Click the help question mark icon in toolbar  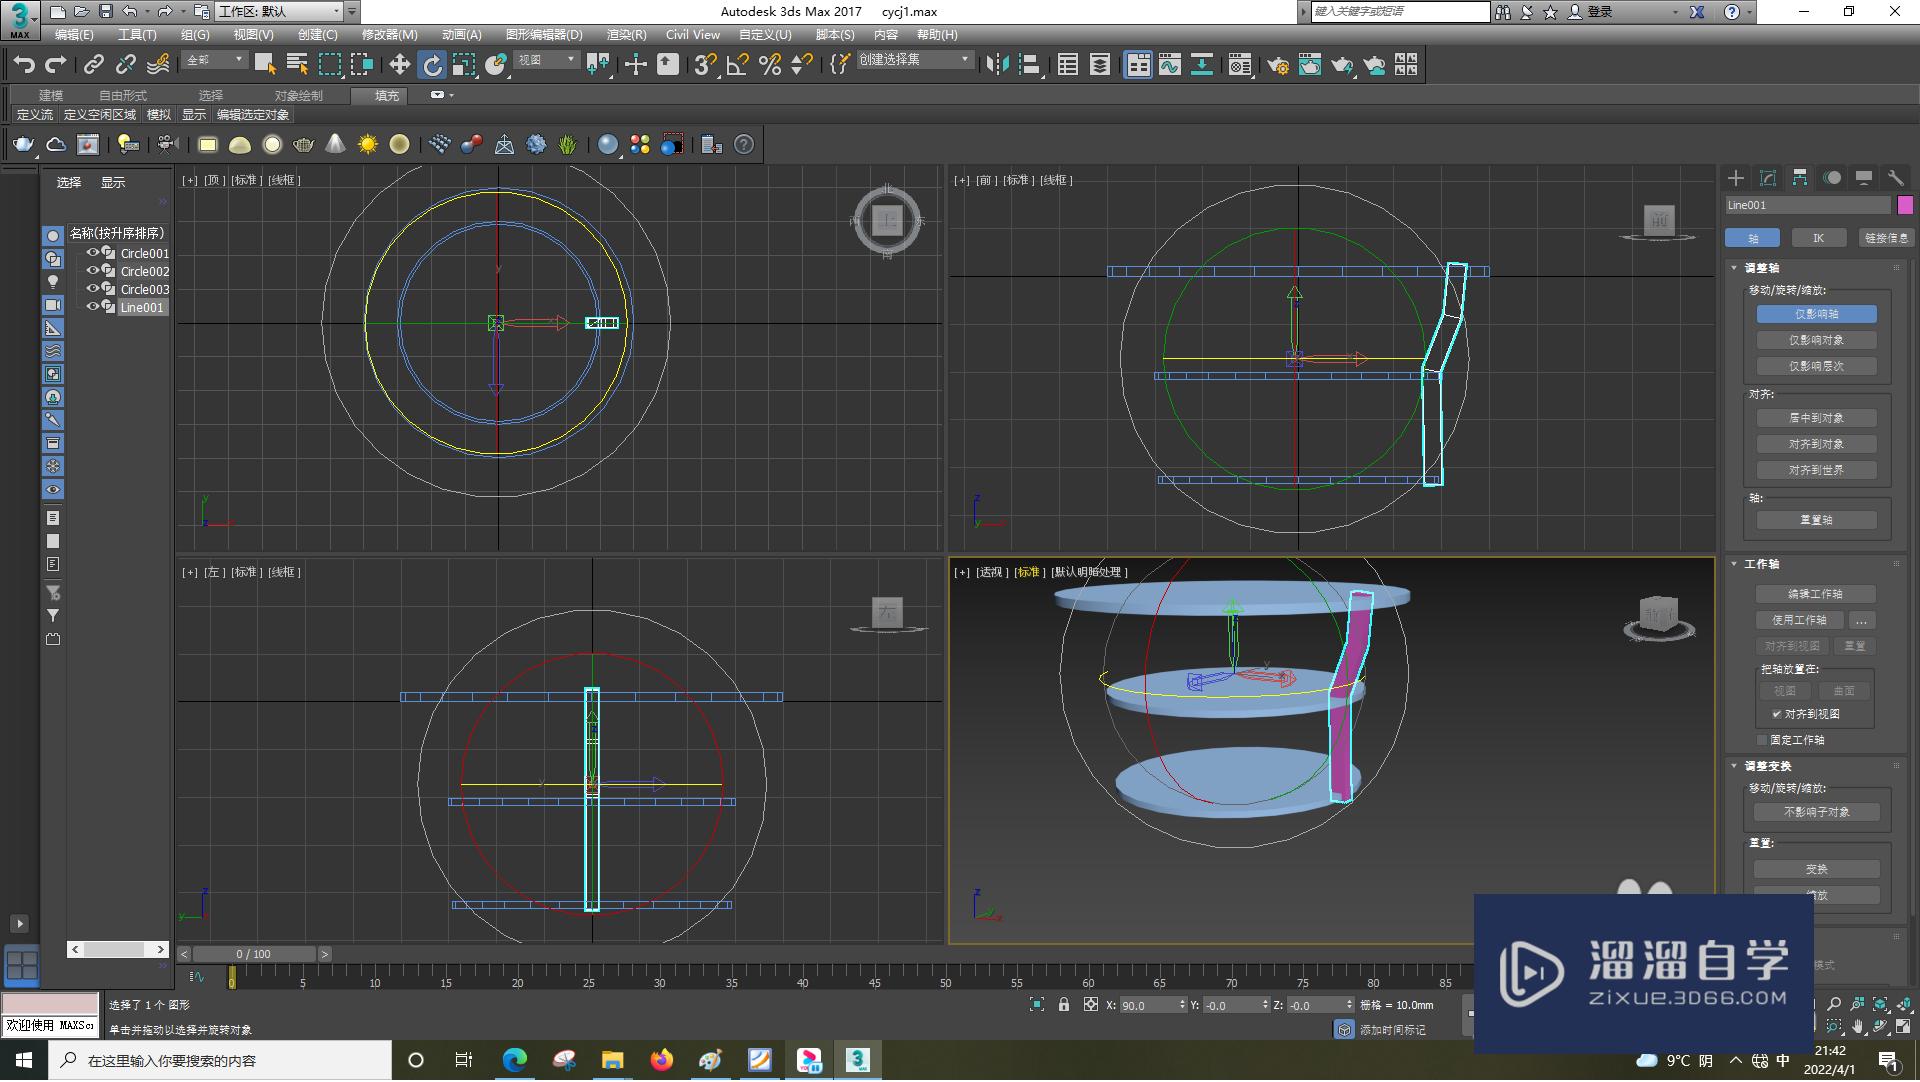click(x=744, y=145)
